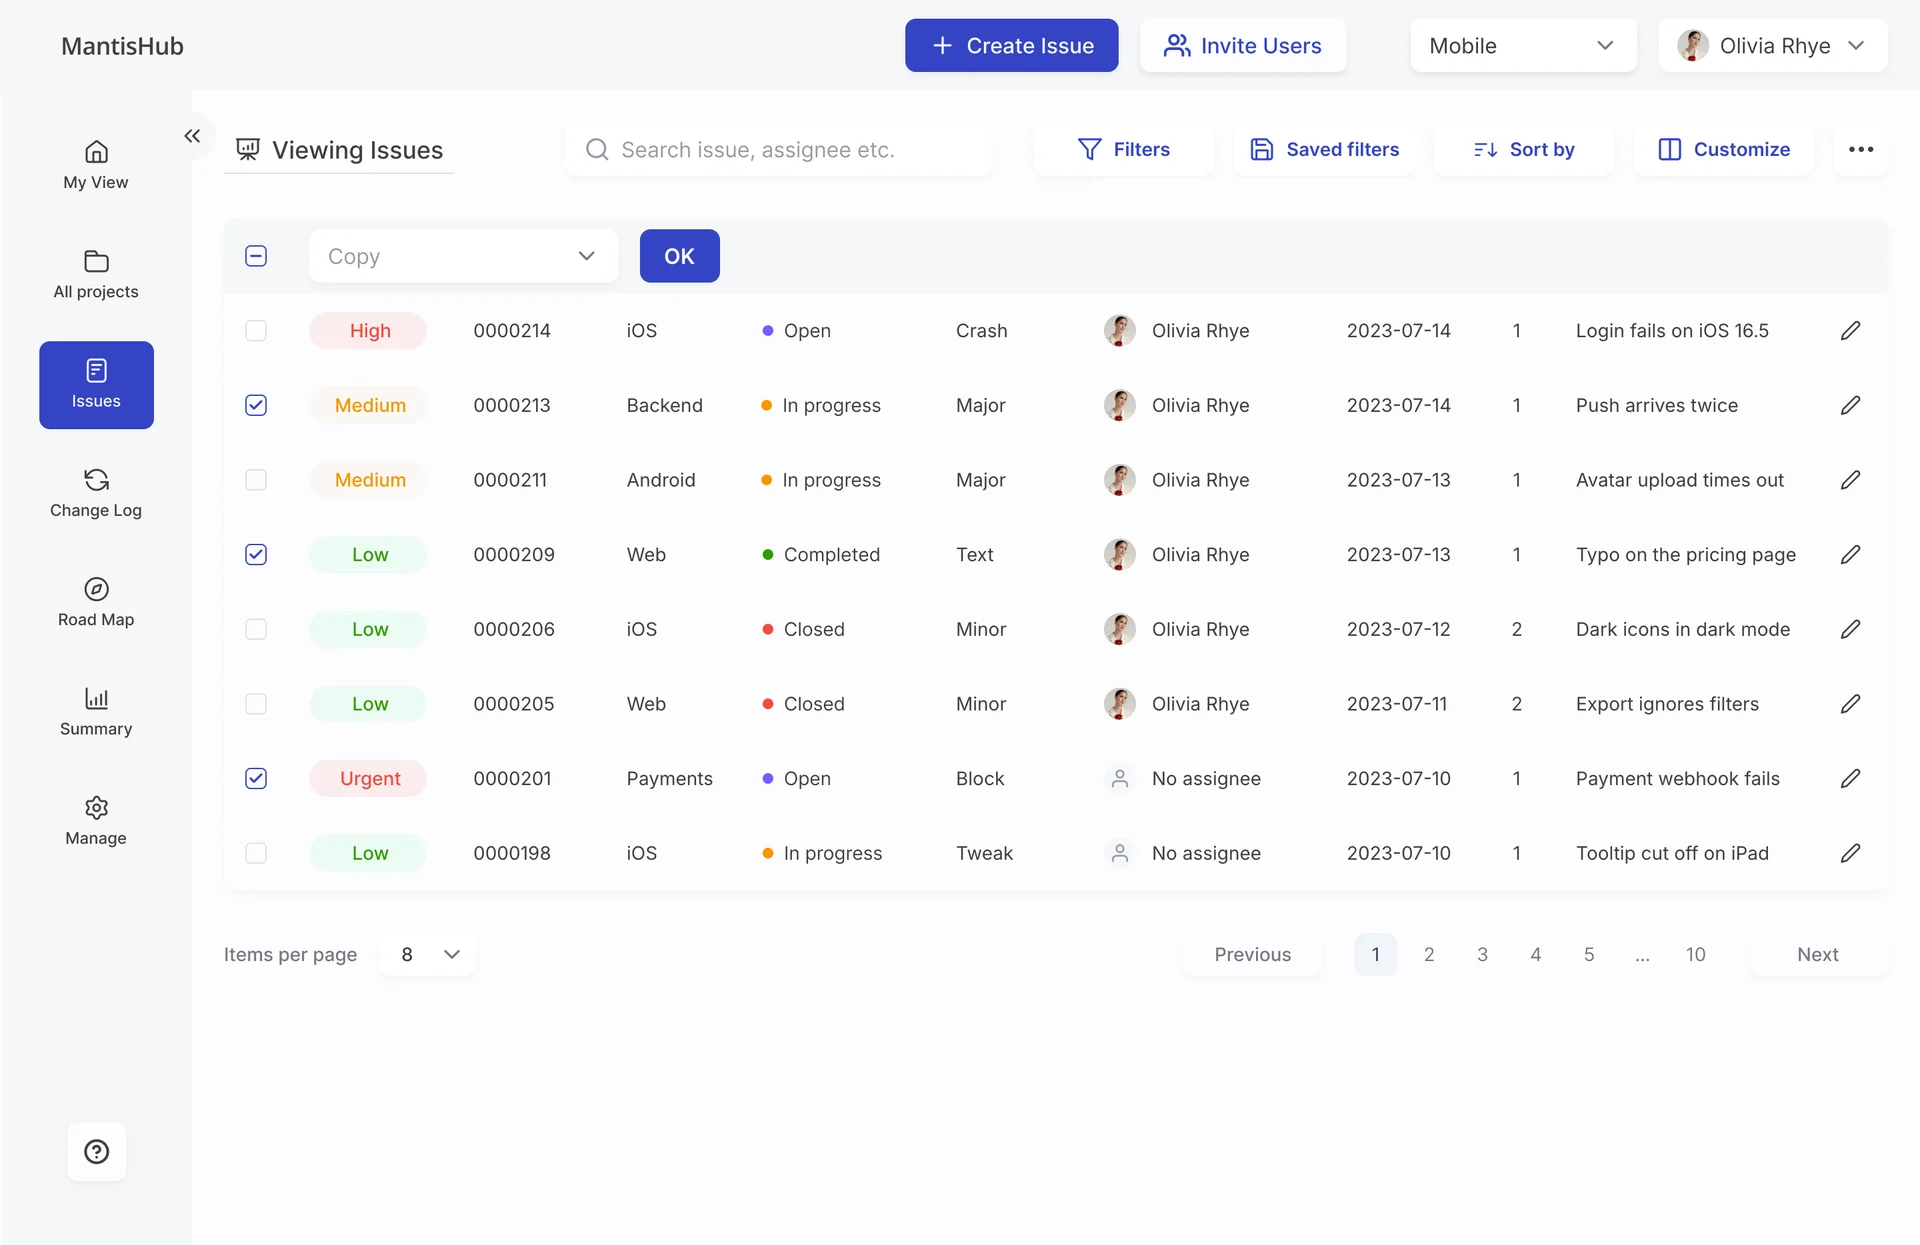
Task: Uncheck the box for issue 0000201
Action: tap(256, 778)
